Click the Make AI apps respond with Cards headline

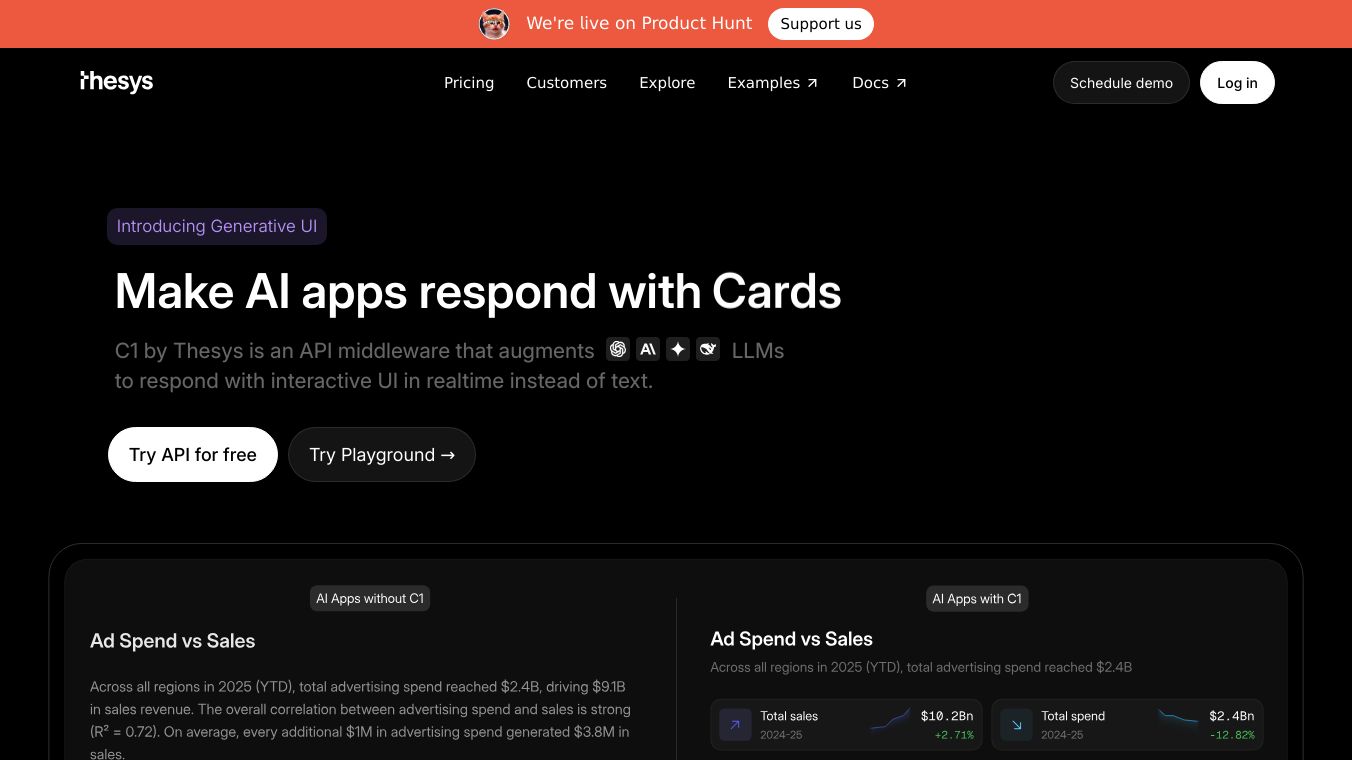pos(478,292)
